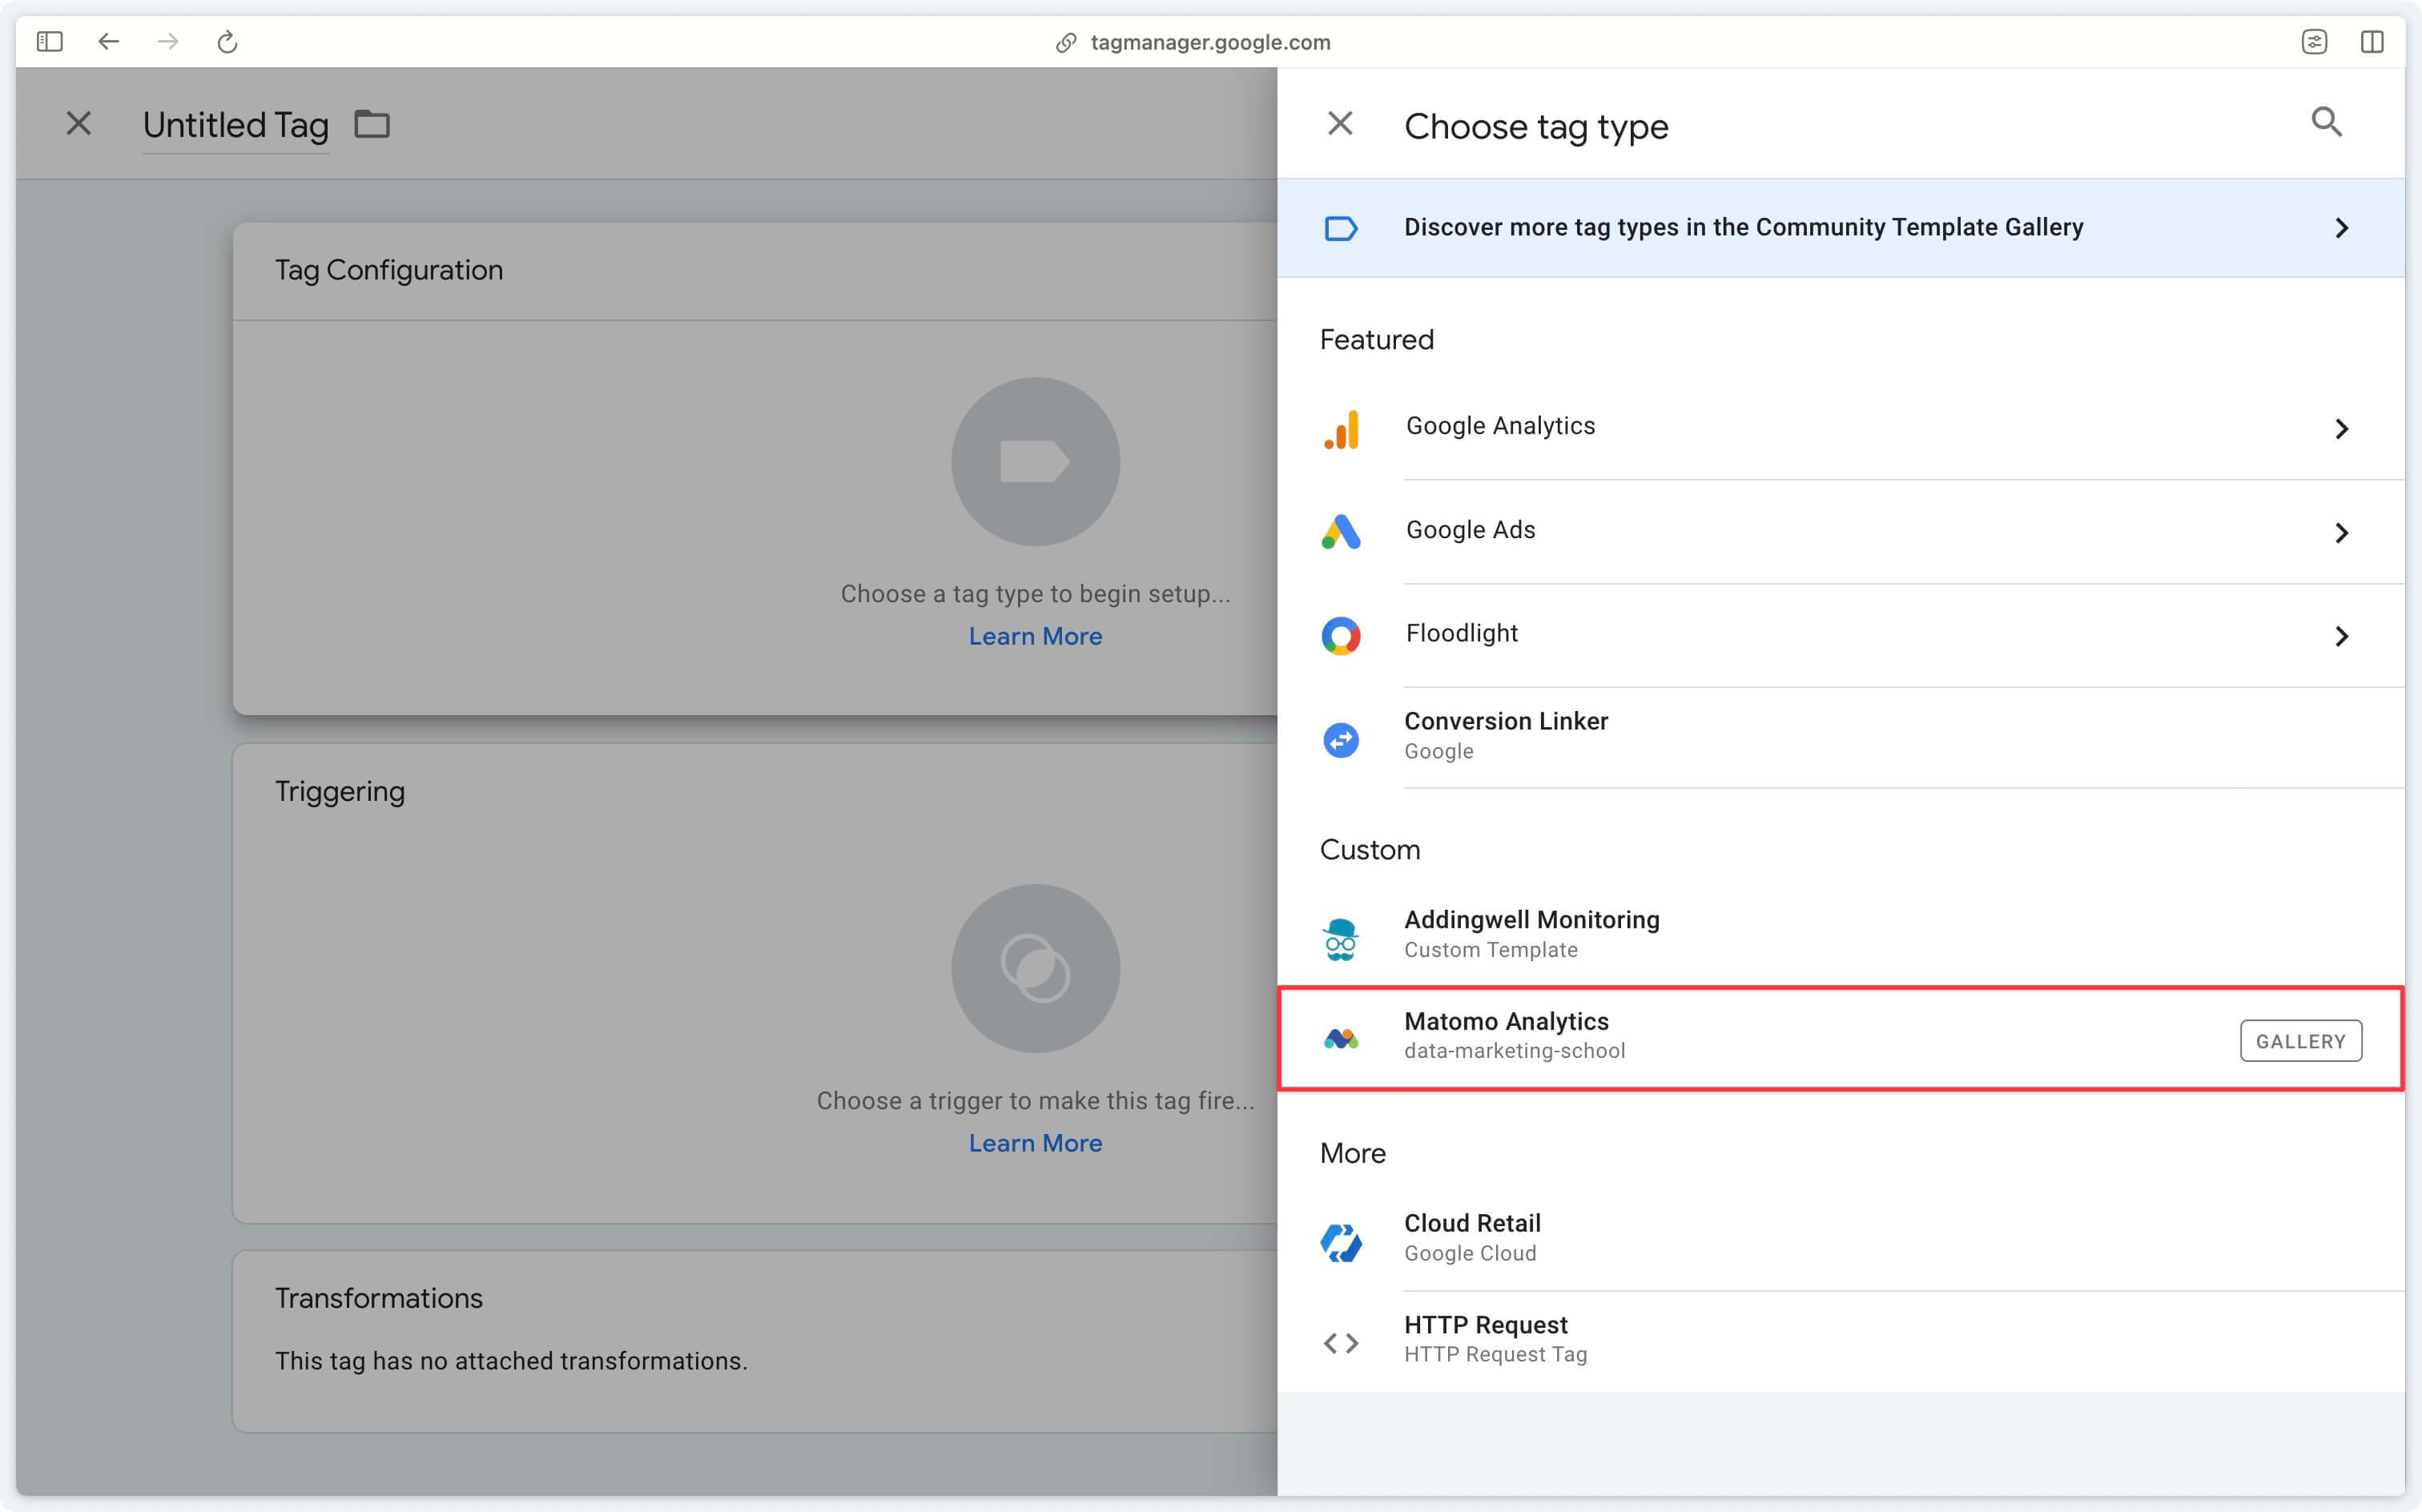Open Discover more tag types gallery banner
Viewport: 2422px width, 1512px height.
(1840, 228)
